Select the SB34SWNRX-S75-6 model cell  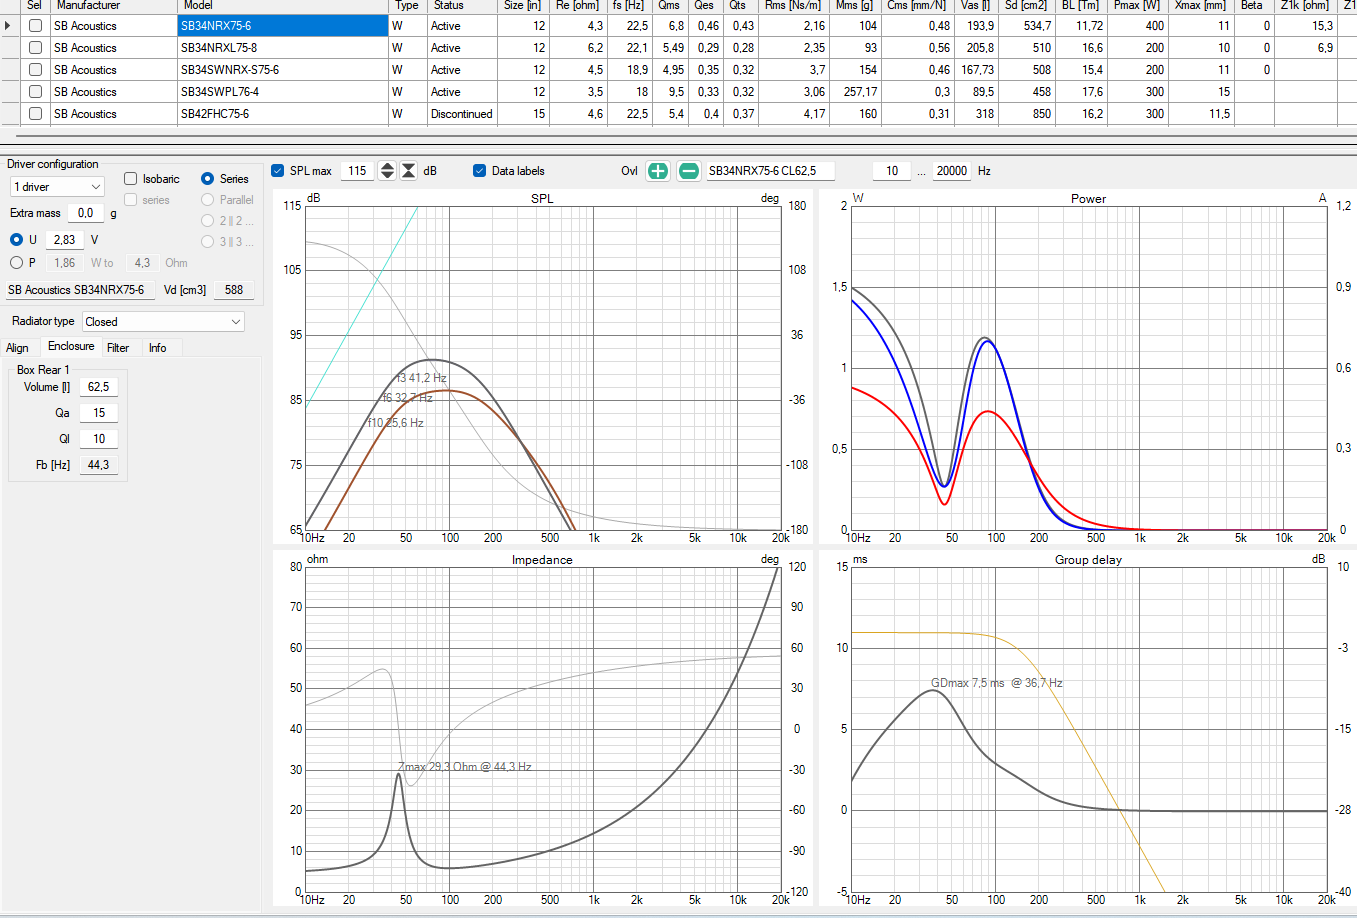282,70
